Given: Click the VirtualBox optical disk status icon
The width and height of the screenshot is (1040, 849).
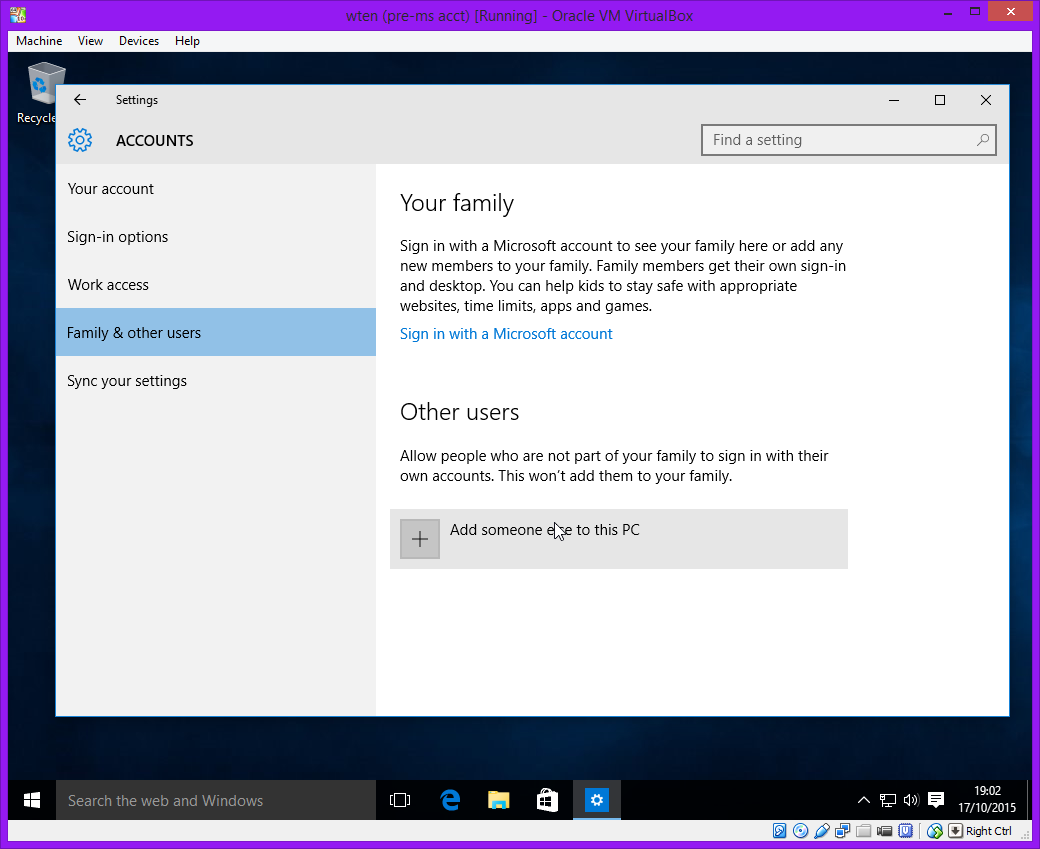Looking at the screenshot, I should click(x=800, y=831).
